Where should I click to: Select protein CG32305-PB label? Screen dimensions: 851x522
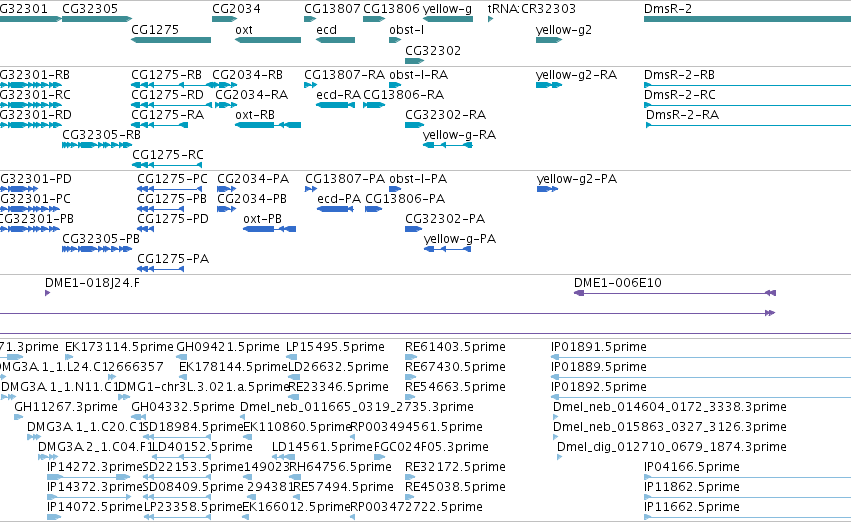point(101,239)
